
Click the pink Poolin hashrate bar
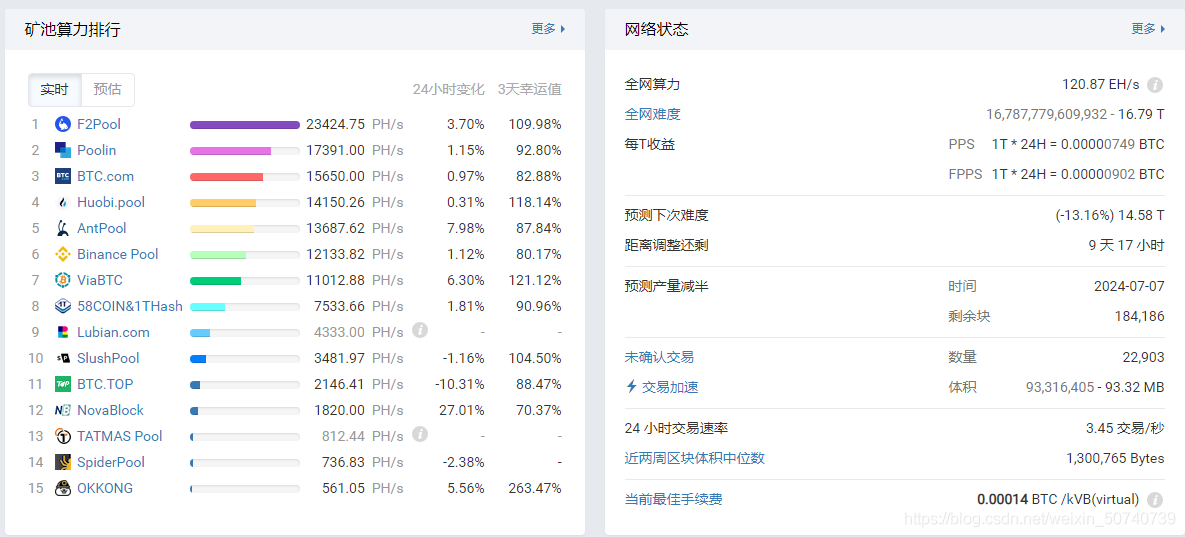click(x=231, y=151)
